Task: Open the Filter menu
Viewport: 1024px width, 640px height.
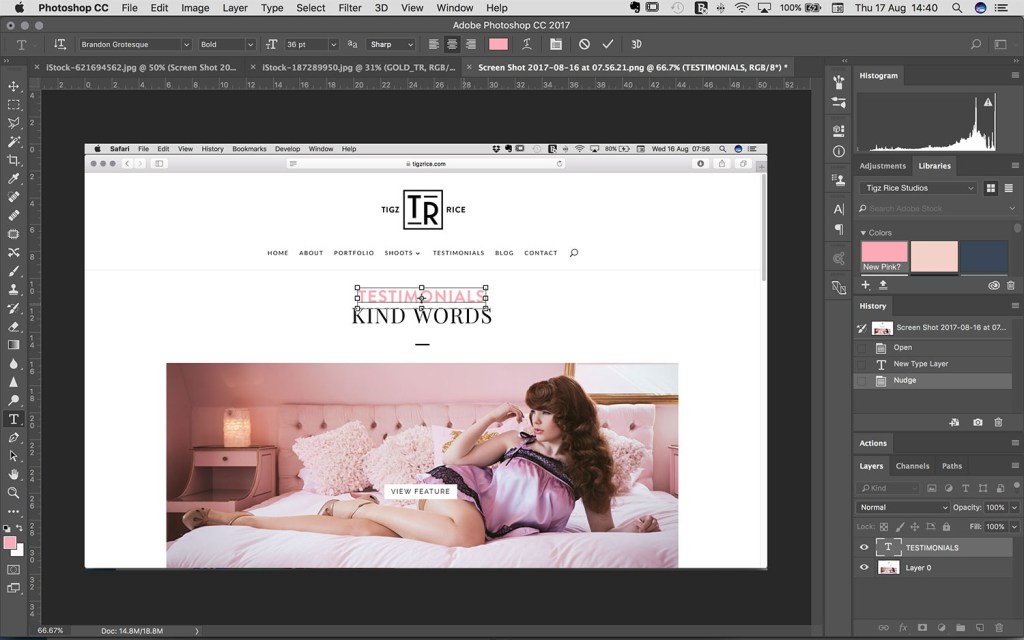Action: 350,8
